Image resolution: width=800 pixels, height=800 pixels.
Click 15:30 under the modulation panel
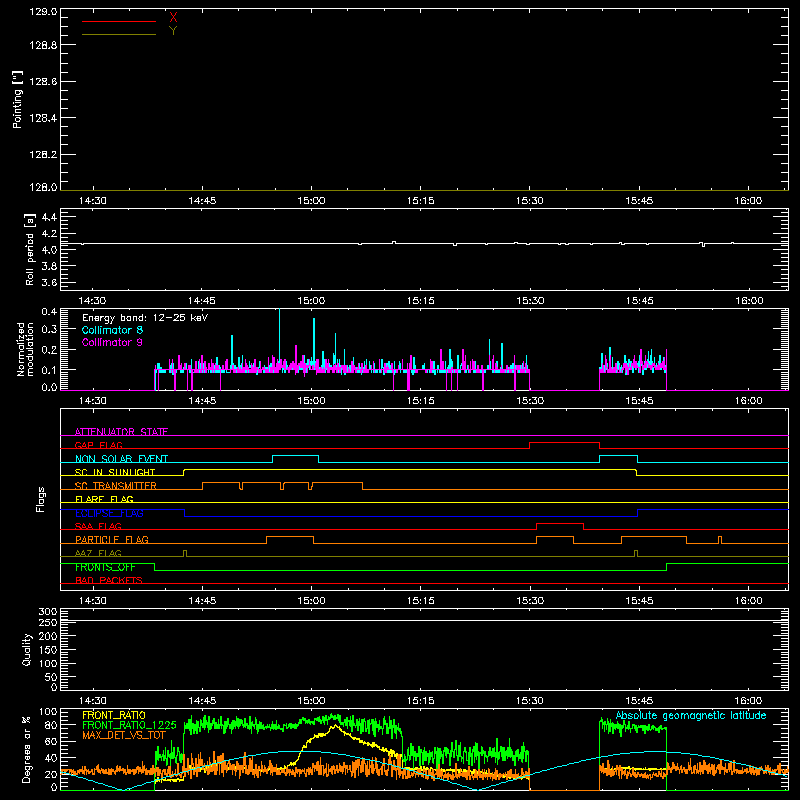530,401
